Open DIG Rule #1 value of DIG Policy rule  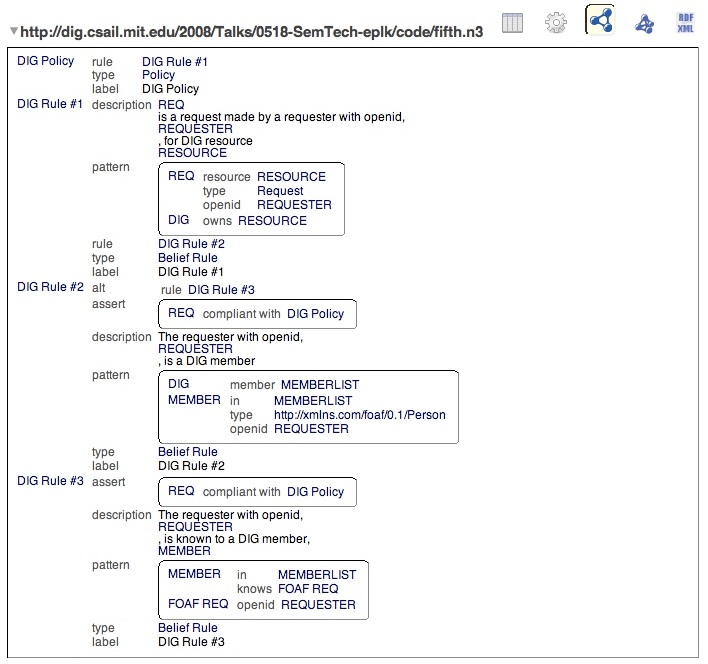(x=175, y=61)
